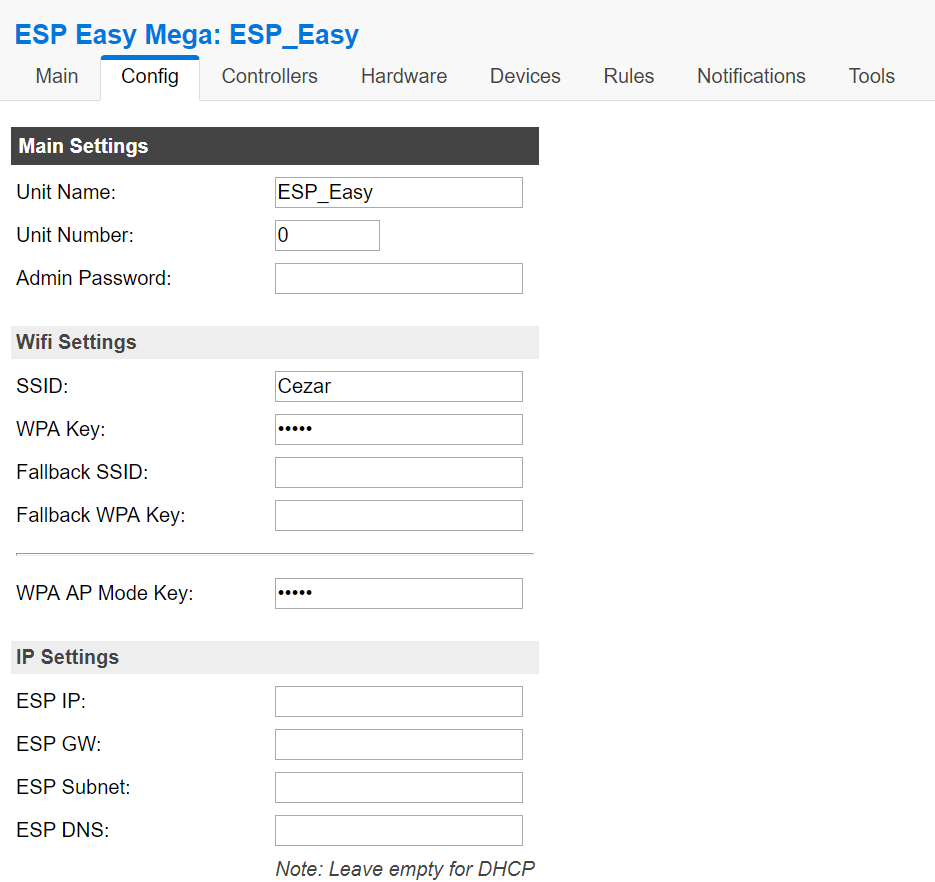Click the Fallback SSID input field
The height and width of the screenshot is (882, 935).
(x=398, y=472)
